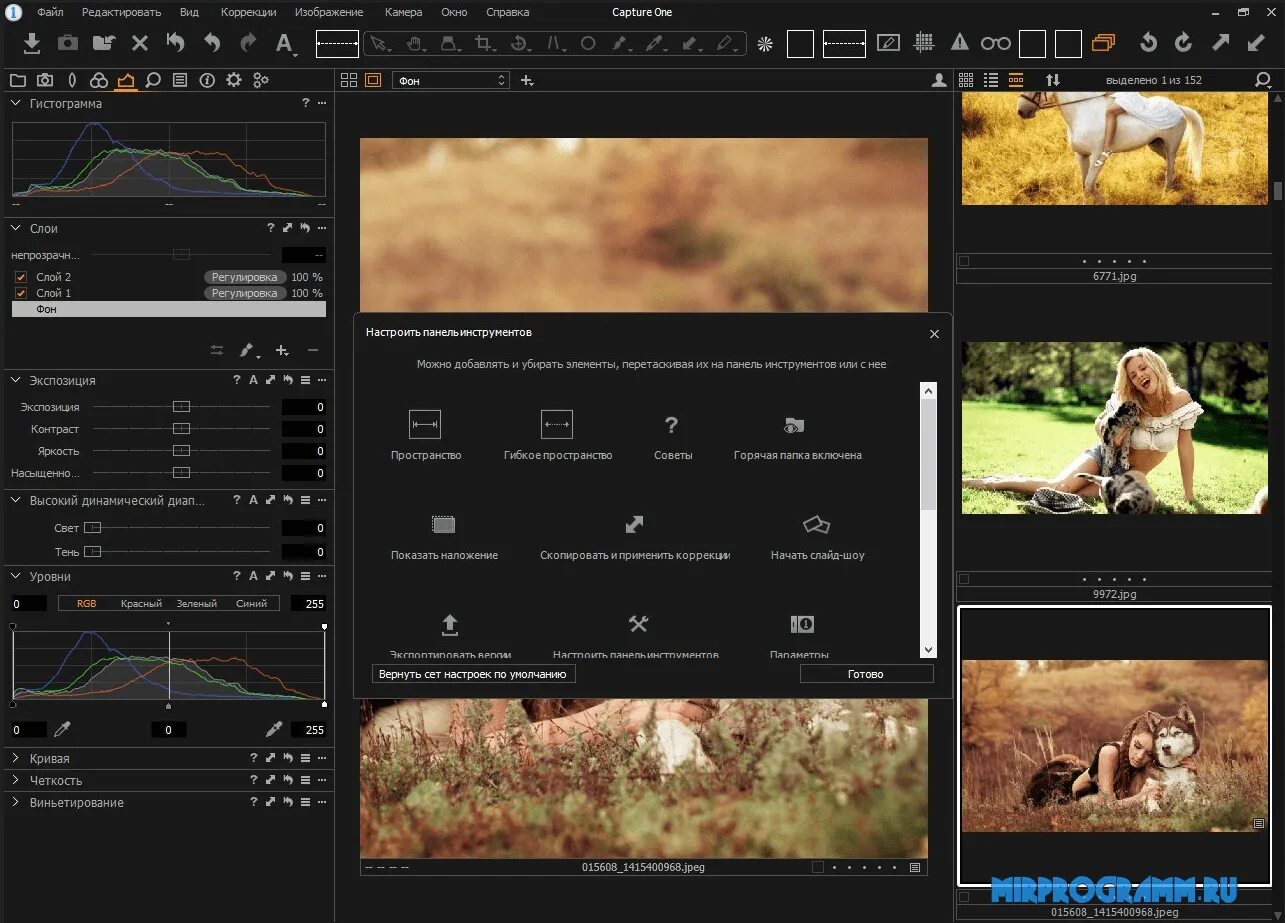Expand the Кривая panel

pyautogui.click(x=16, y=758)
